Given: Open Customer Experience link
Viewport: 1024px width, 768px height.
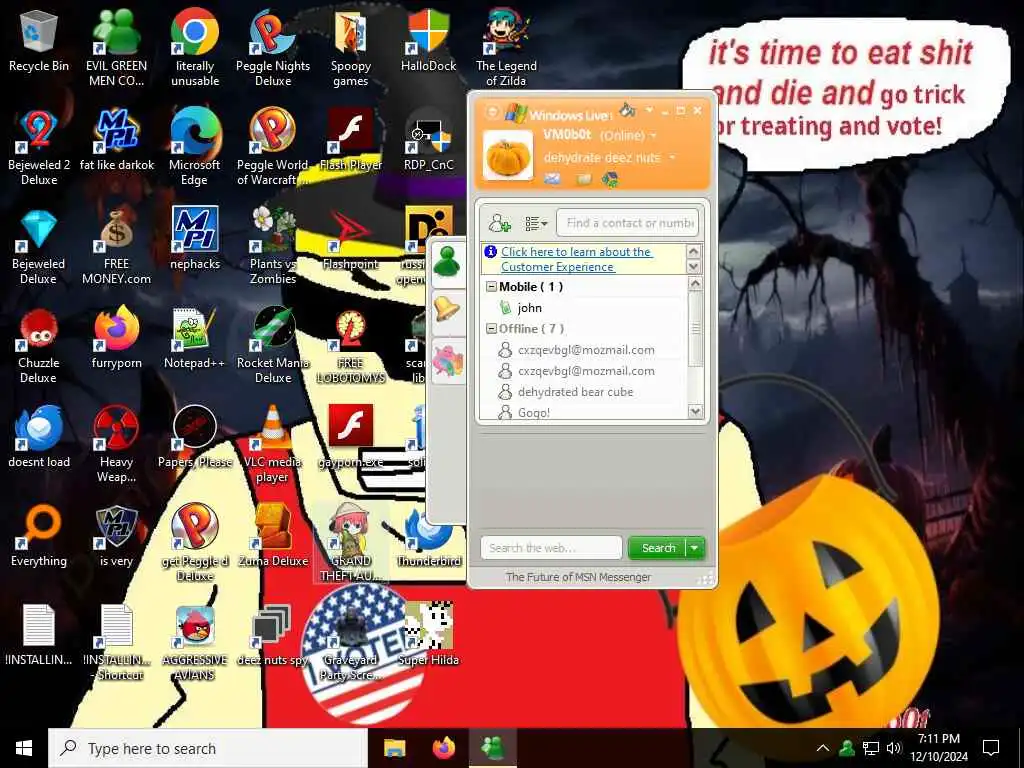Looking at the screenshot, I should click(576, 259).
